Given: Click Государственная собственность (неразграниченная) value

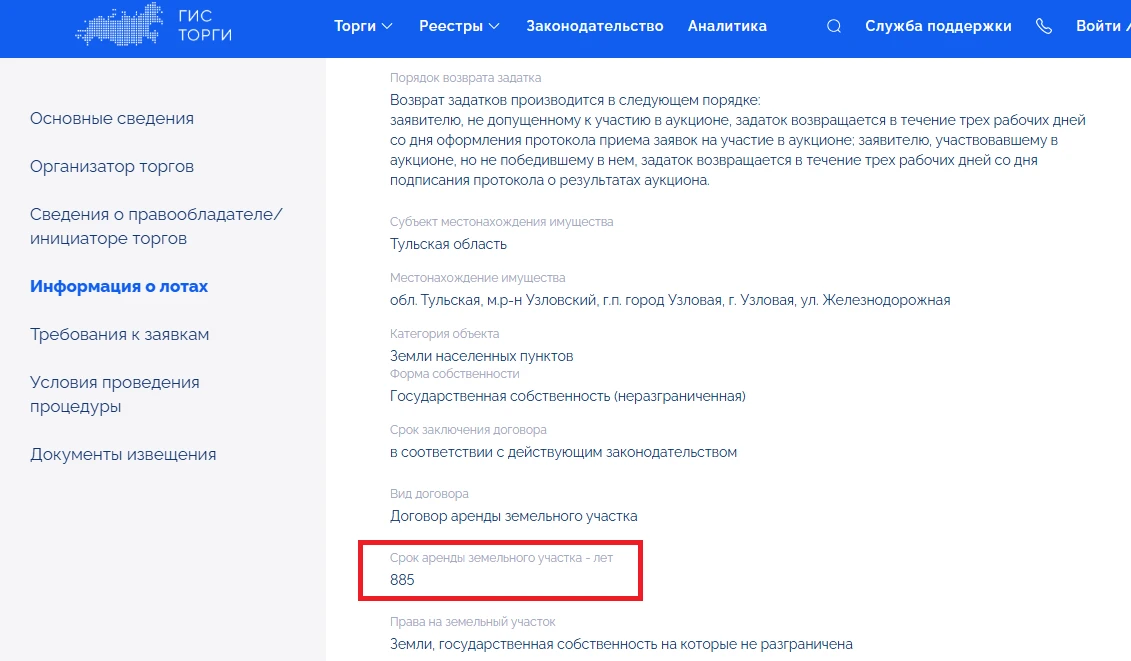Looking at the screenshot, I should [x=568, y=396].
